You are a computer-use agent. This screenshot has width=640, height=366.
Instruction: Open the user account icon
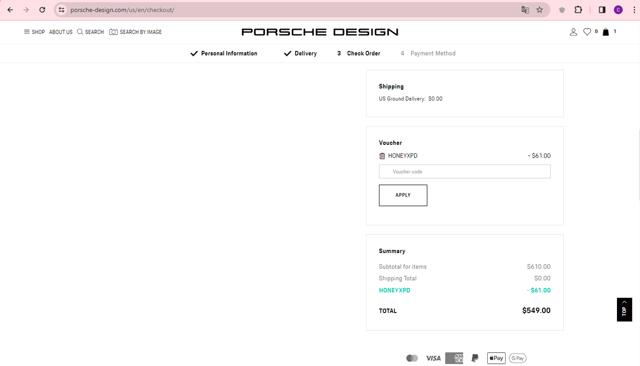(573, 32)
